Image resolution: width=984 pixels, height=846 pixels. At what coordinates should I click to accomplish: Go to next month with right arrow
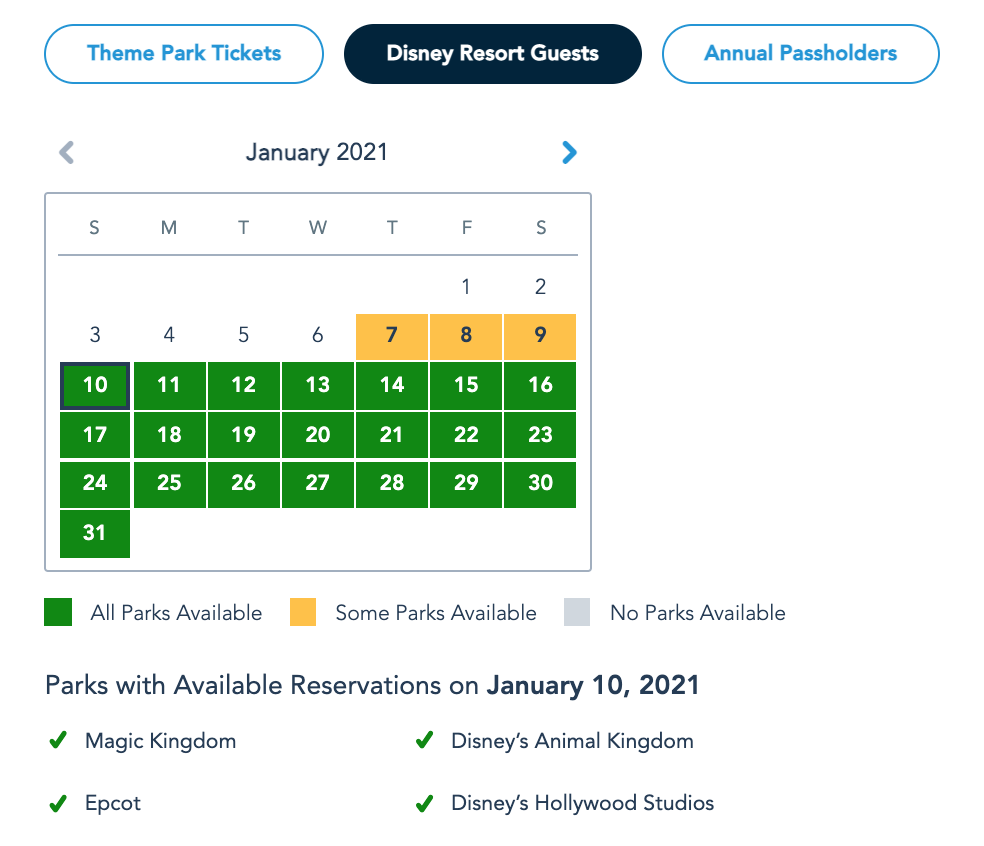[569, 152]
